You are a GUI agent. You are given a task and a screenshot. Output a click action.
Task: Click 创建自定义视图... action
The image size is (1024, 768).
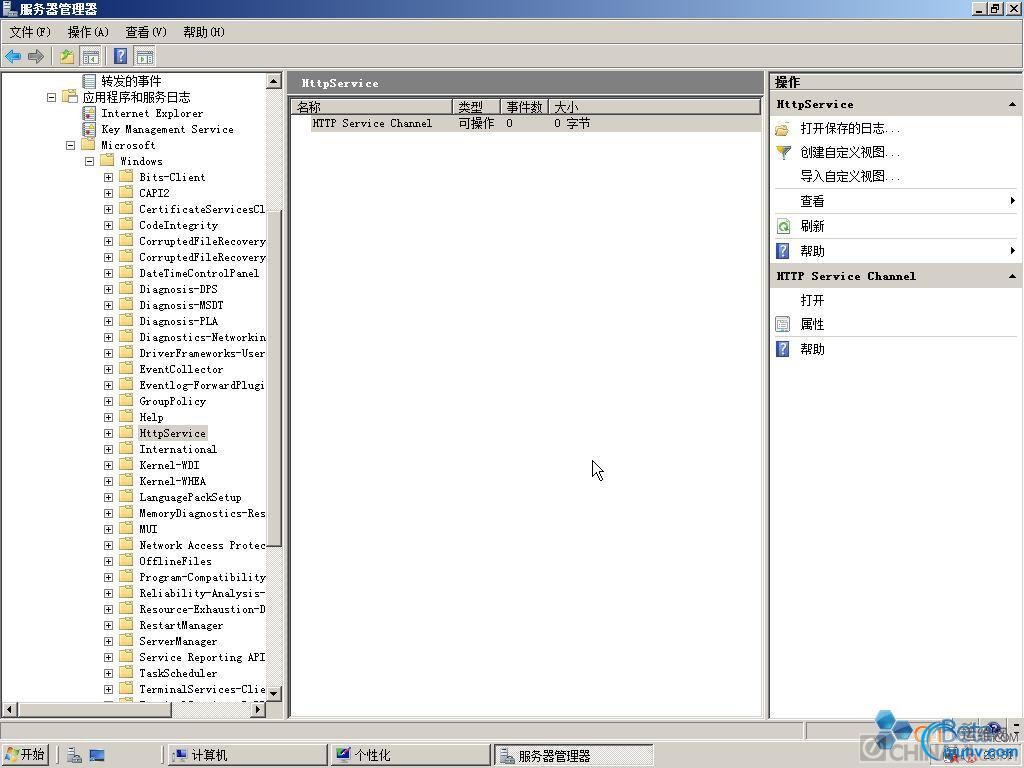pos(850,153)
